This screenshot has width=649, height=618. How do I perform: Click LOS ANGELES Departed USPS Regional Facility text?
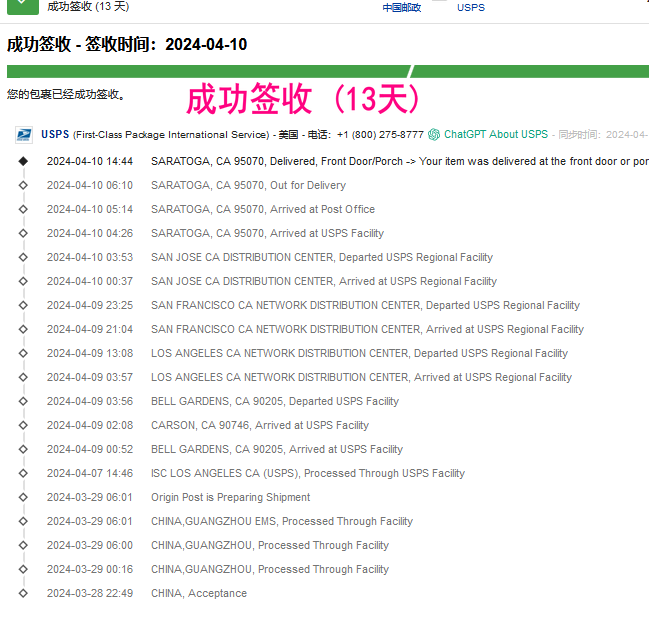click(359, 353)
